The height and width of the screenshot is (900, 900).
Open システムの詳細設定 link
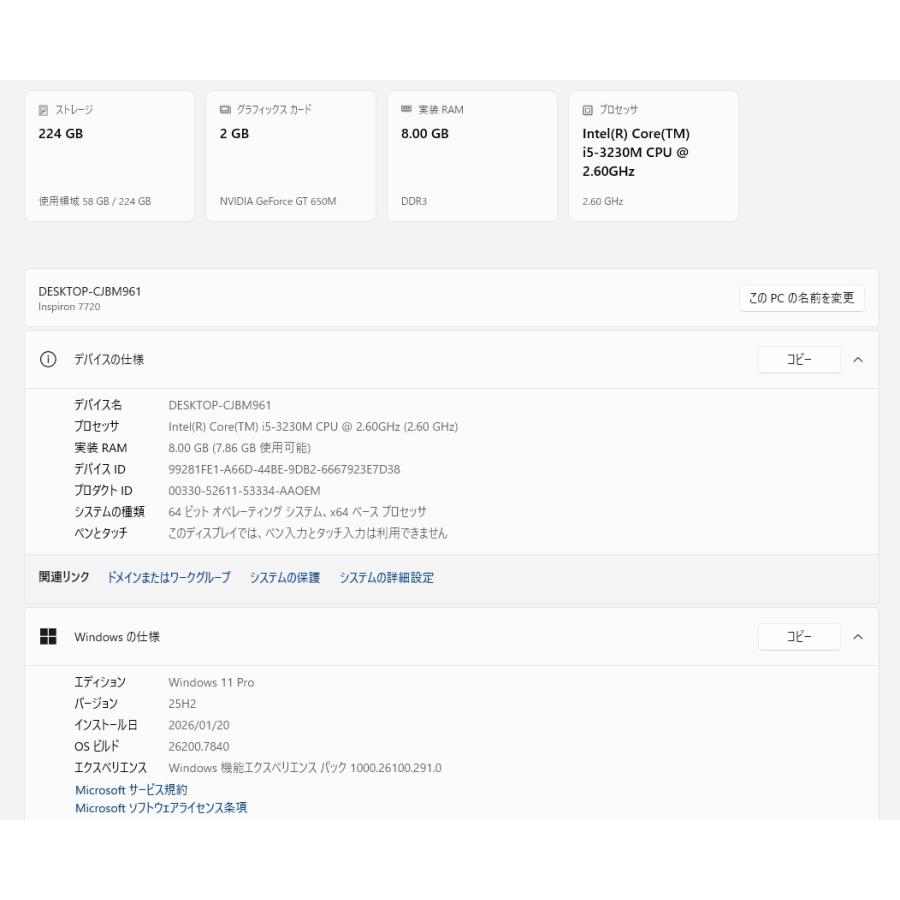(x=386, y=577)
